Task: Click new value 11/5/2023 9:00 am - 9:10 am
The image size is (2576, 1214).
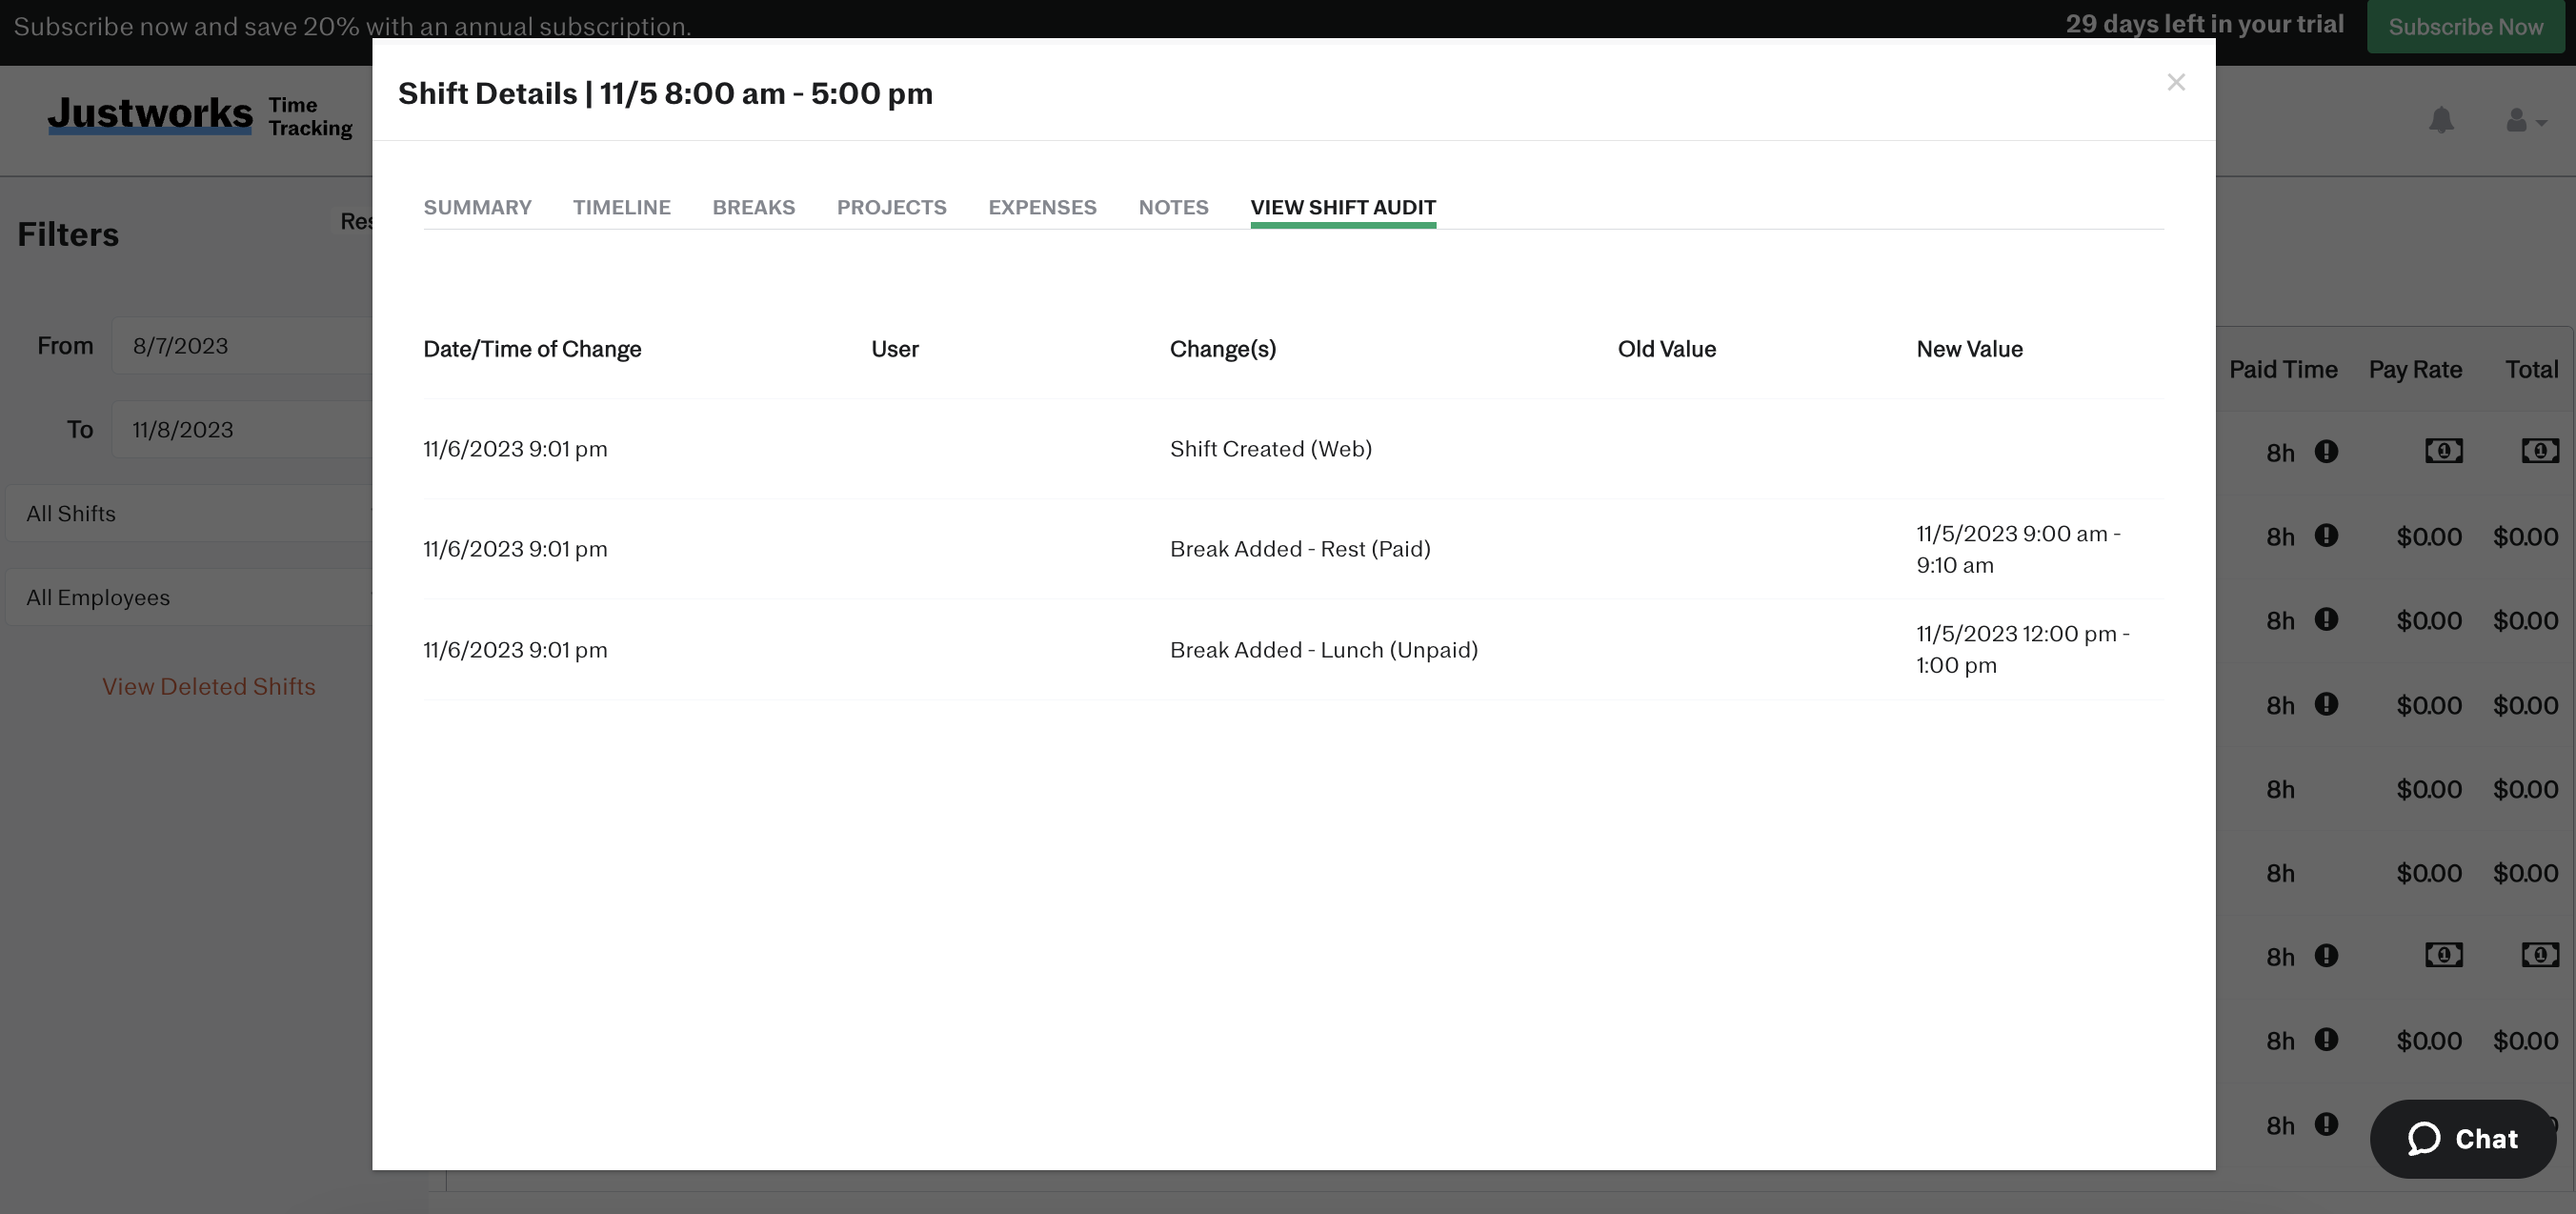Action: point(2018,549)
